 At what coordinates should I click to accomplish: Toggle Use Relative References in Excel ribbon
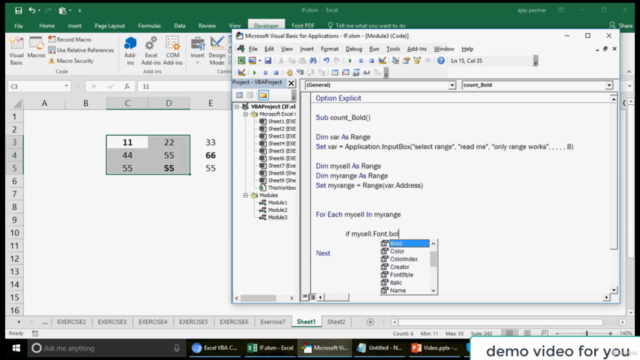coord(81,50)
